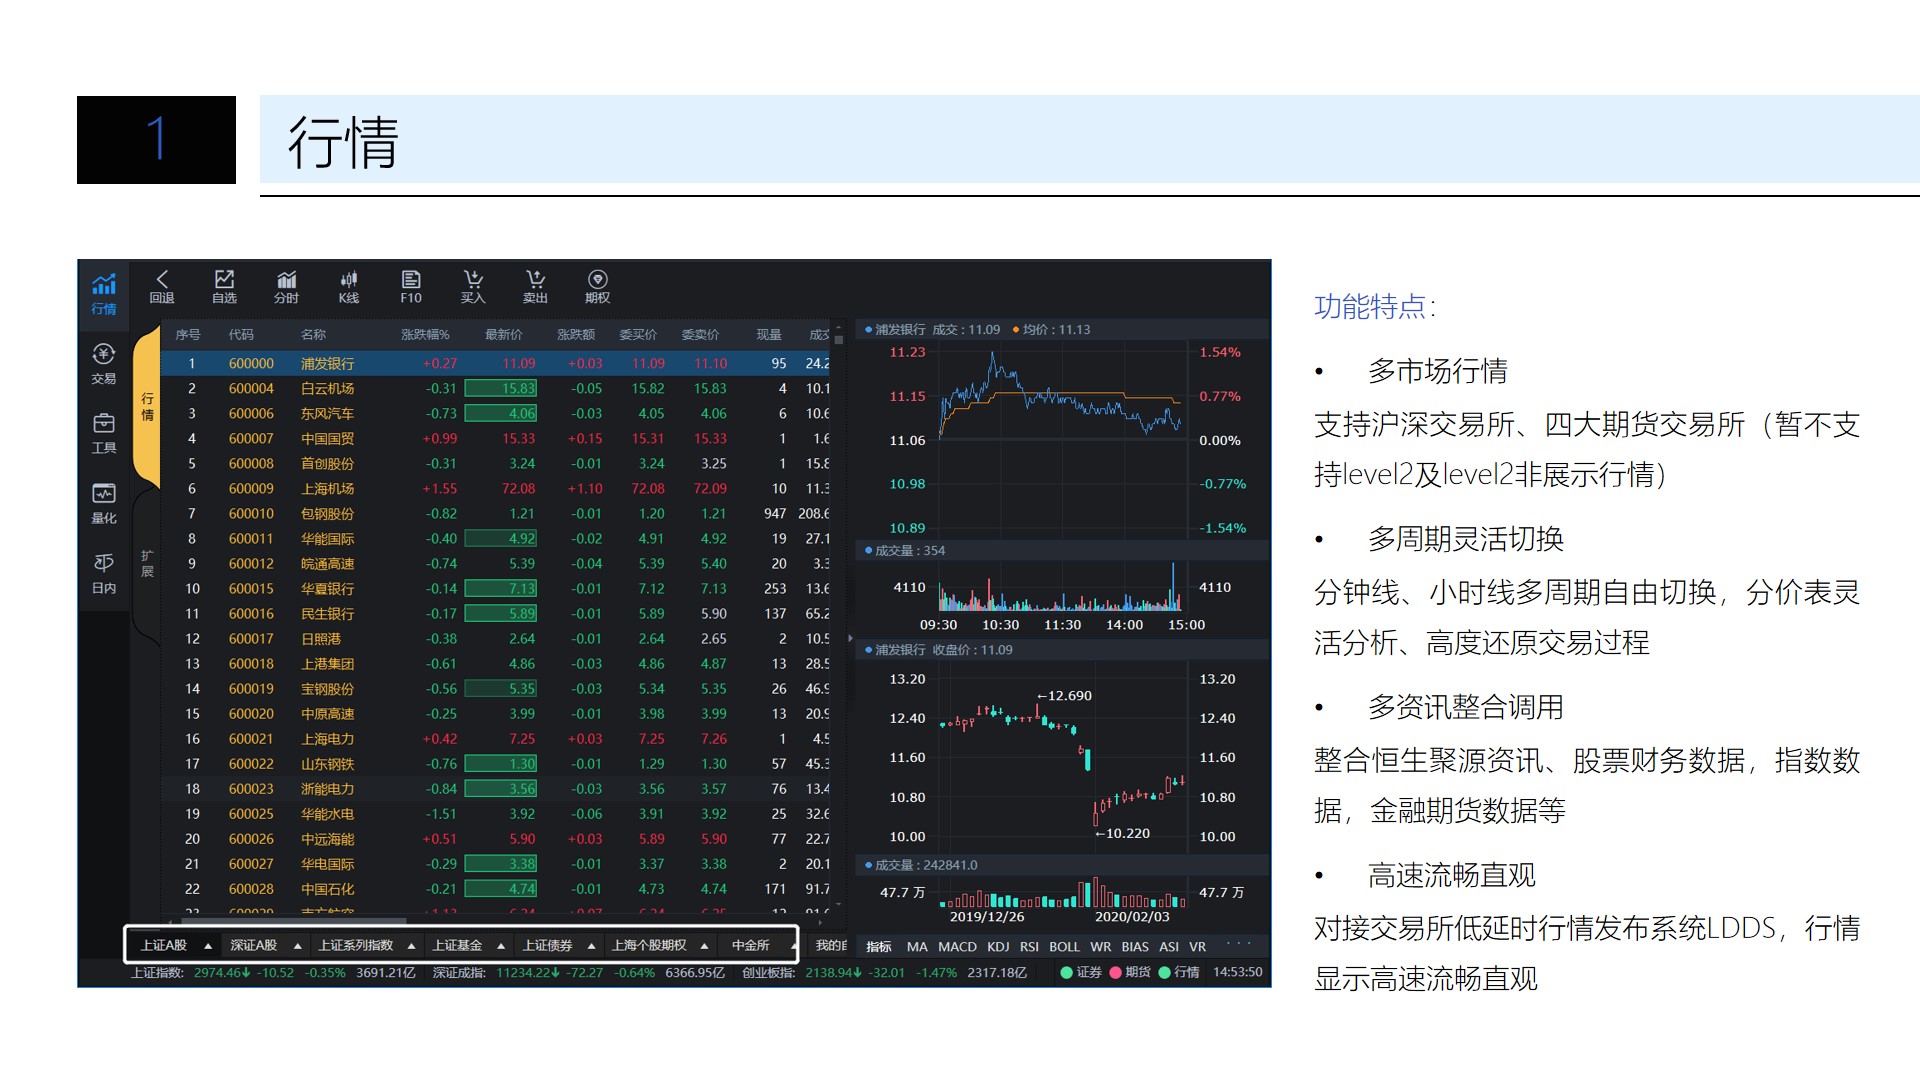Click the 回退 back icon
The image size is (1920, 1080).
(163, 287)
